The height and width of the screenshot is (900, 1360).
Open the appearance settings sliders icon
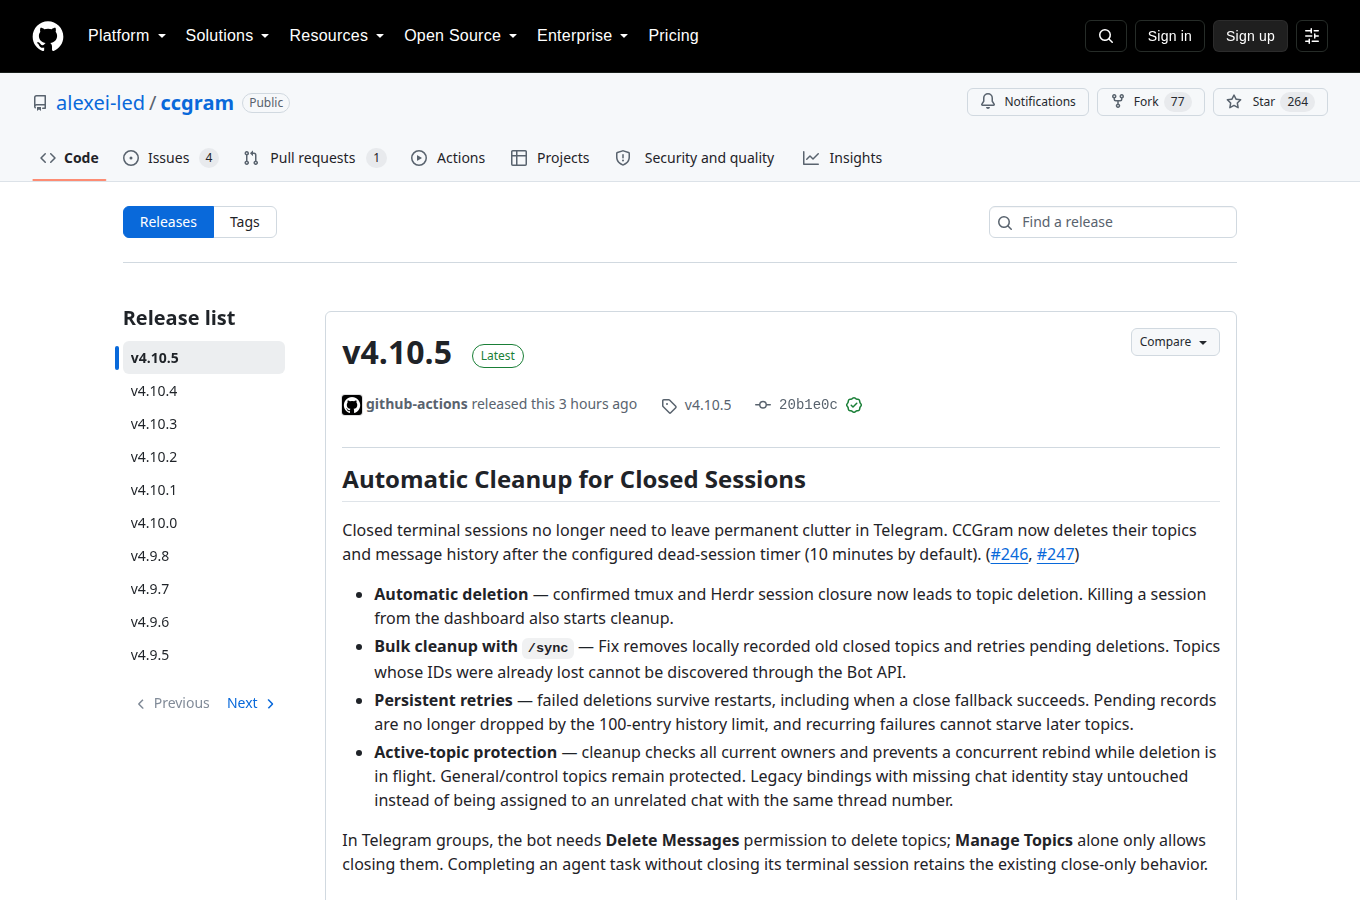(1312, 36)
